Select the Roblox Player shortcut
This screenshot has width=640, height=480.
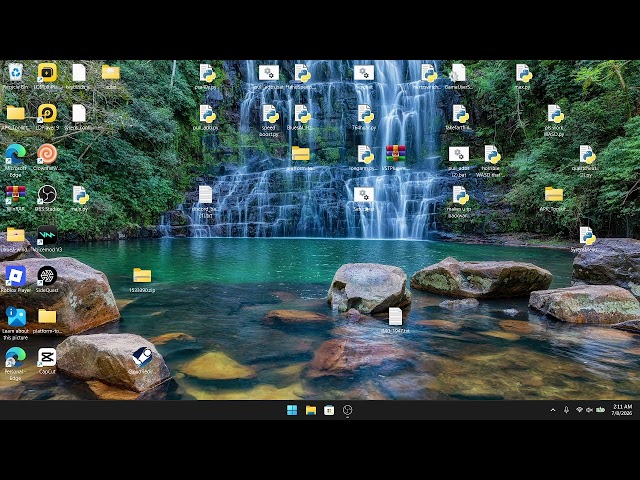[x=16, y=280]
